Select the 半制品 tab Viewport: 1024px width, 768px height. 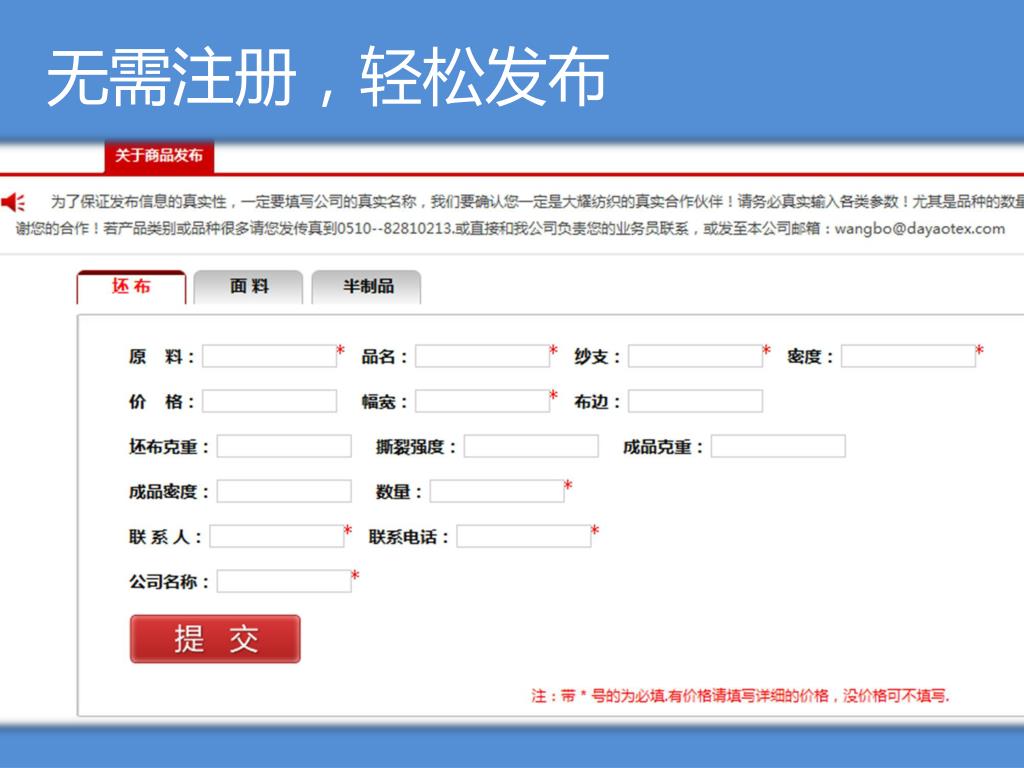[367, 287]
